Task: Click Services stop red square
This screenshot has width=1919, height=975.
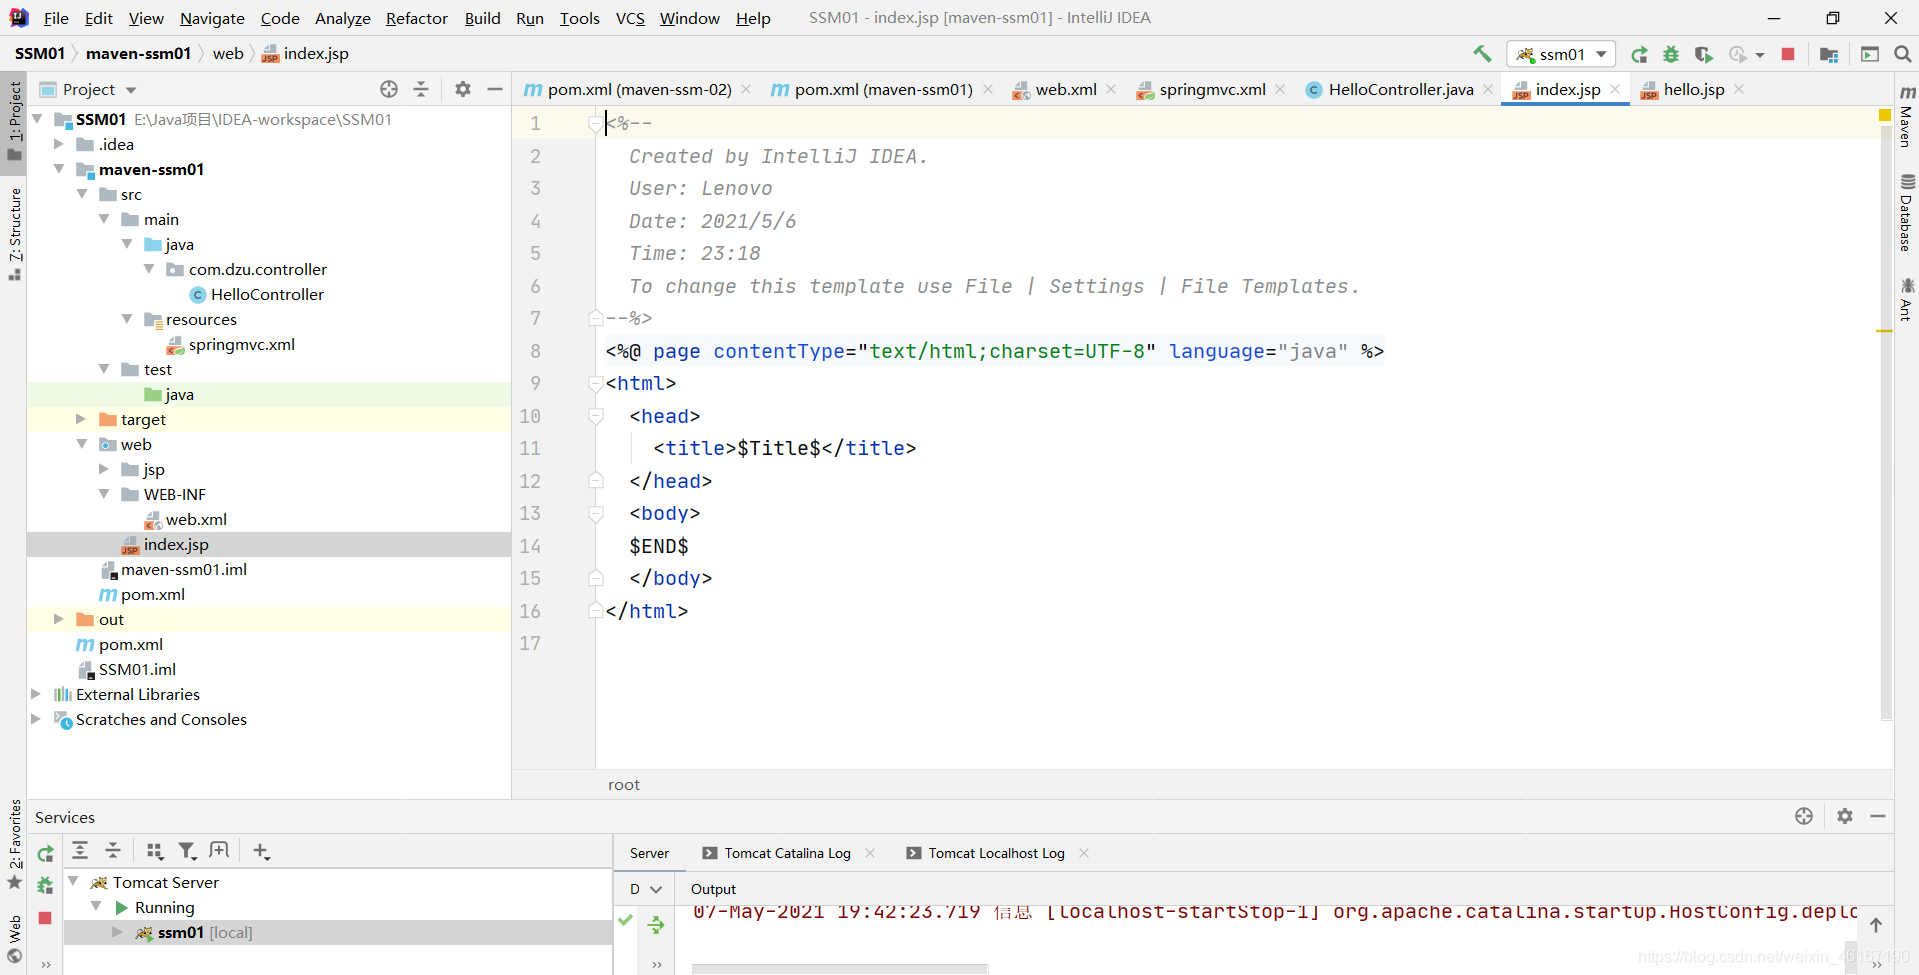Action: [x=45, y=917]
